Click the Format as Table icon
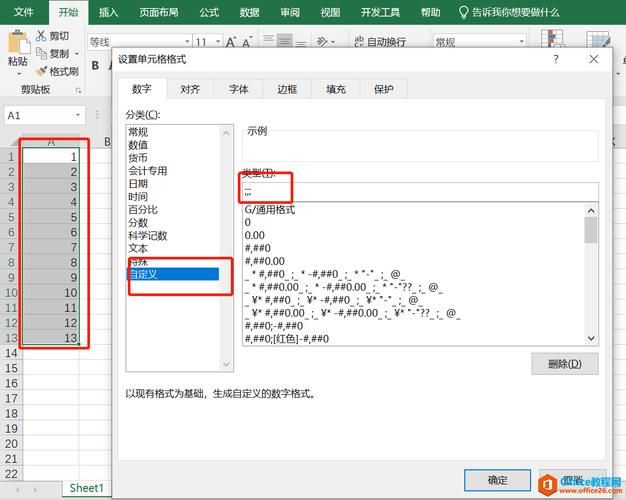 tap(598, 40)
